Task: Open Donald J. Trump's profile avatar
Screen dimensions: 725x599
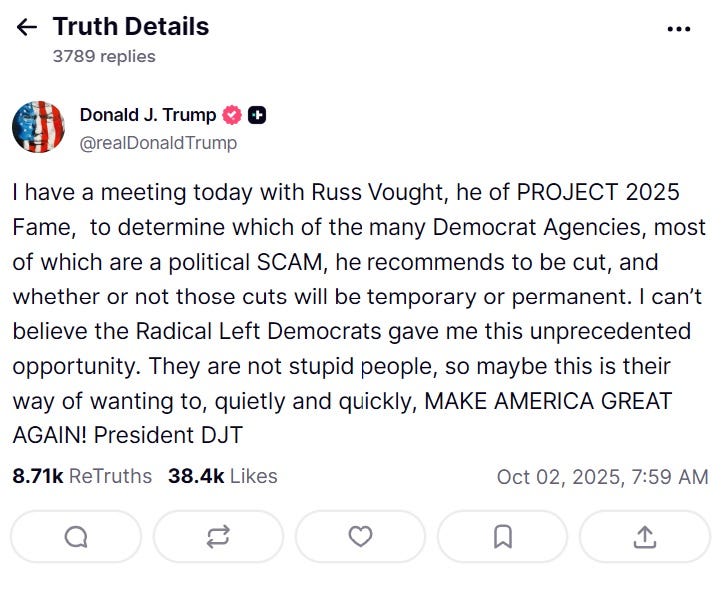Action: (38, 127)
